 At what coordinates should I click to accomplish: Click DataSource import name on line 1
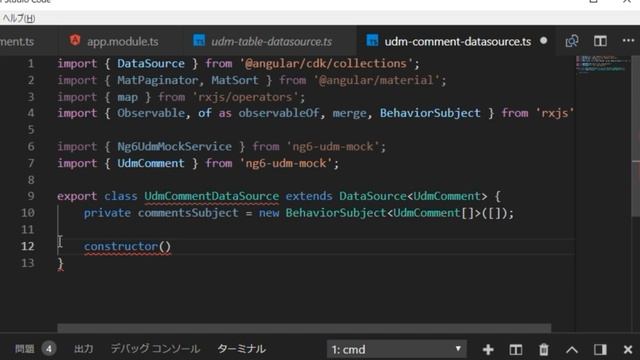[x=151, y=63]
